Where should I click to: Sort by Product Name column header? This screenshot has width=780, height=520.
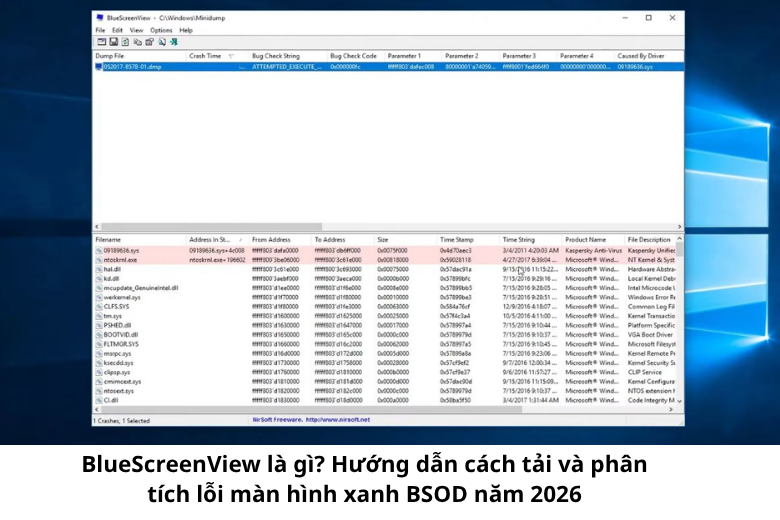coord(593,240)
